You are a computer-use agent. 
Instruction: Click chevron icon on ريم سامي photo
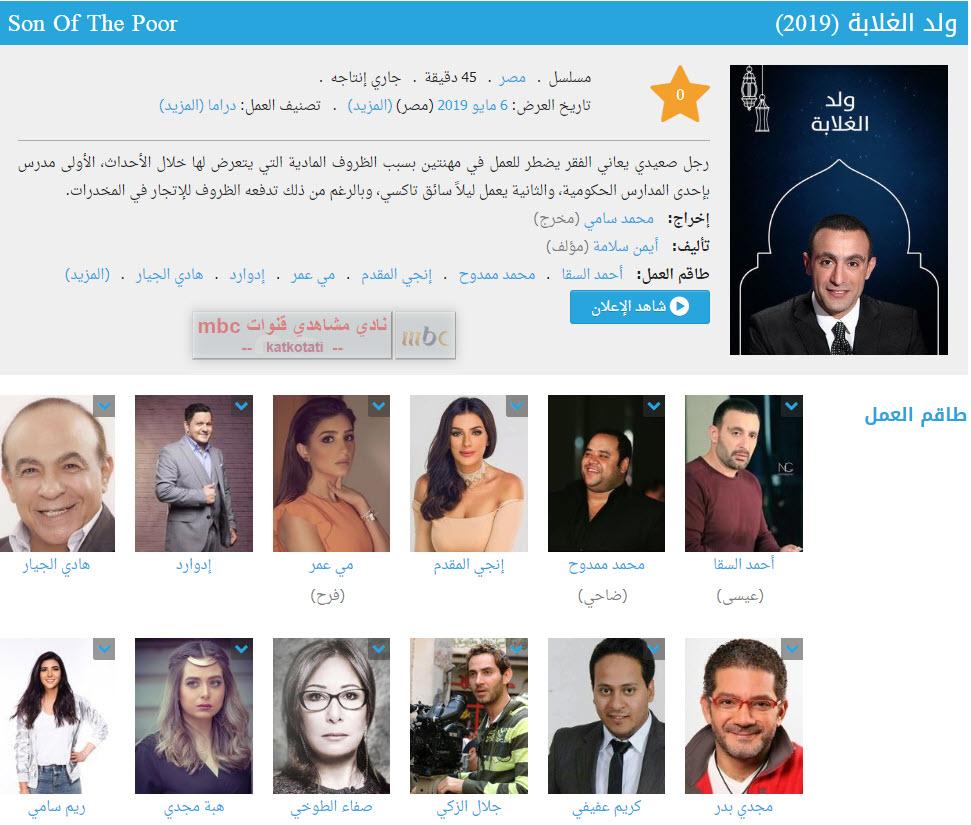(x=104, y=649)
